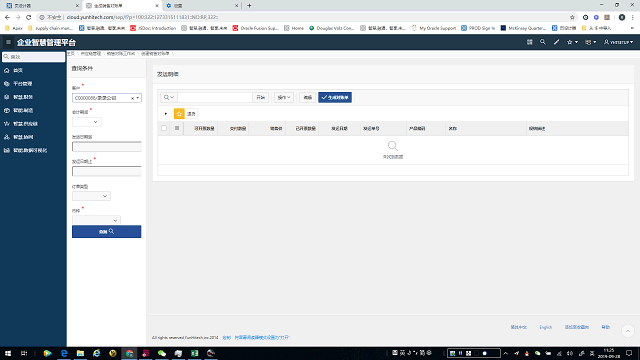Open the second sidebar item with gear icon
640x360 pixels.
tap(18, 84)
